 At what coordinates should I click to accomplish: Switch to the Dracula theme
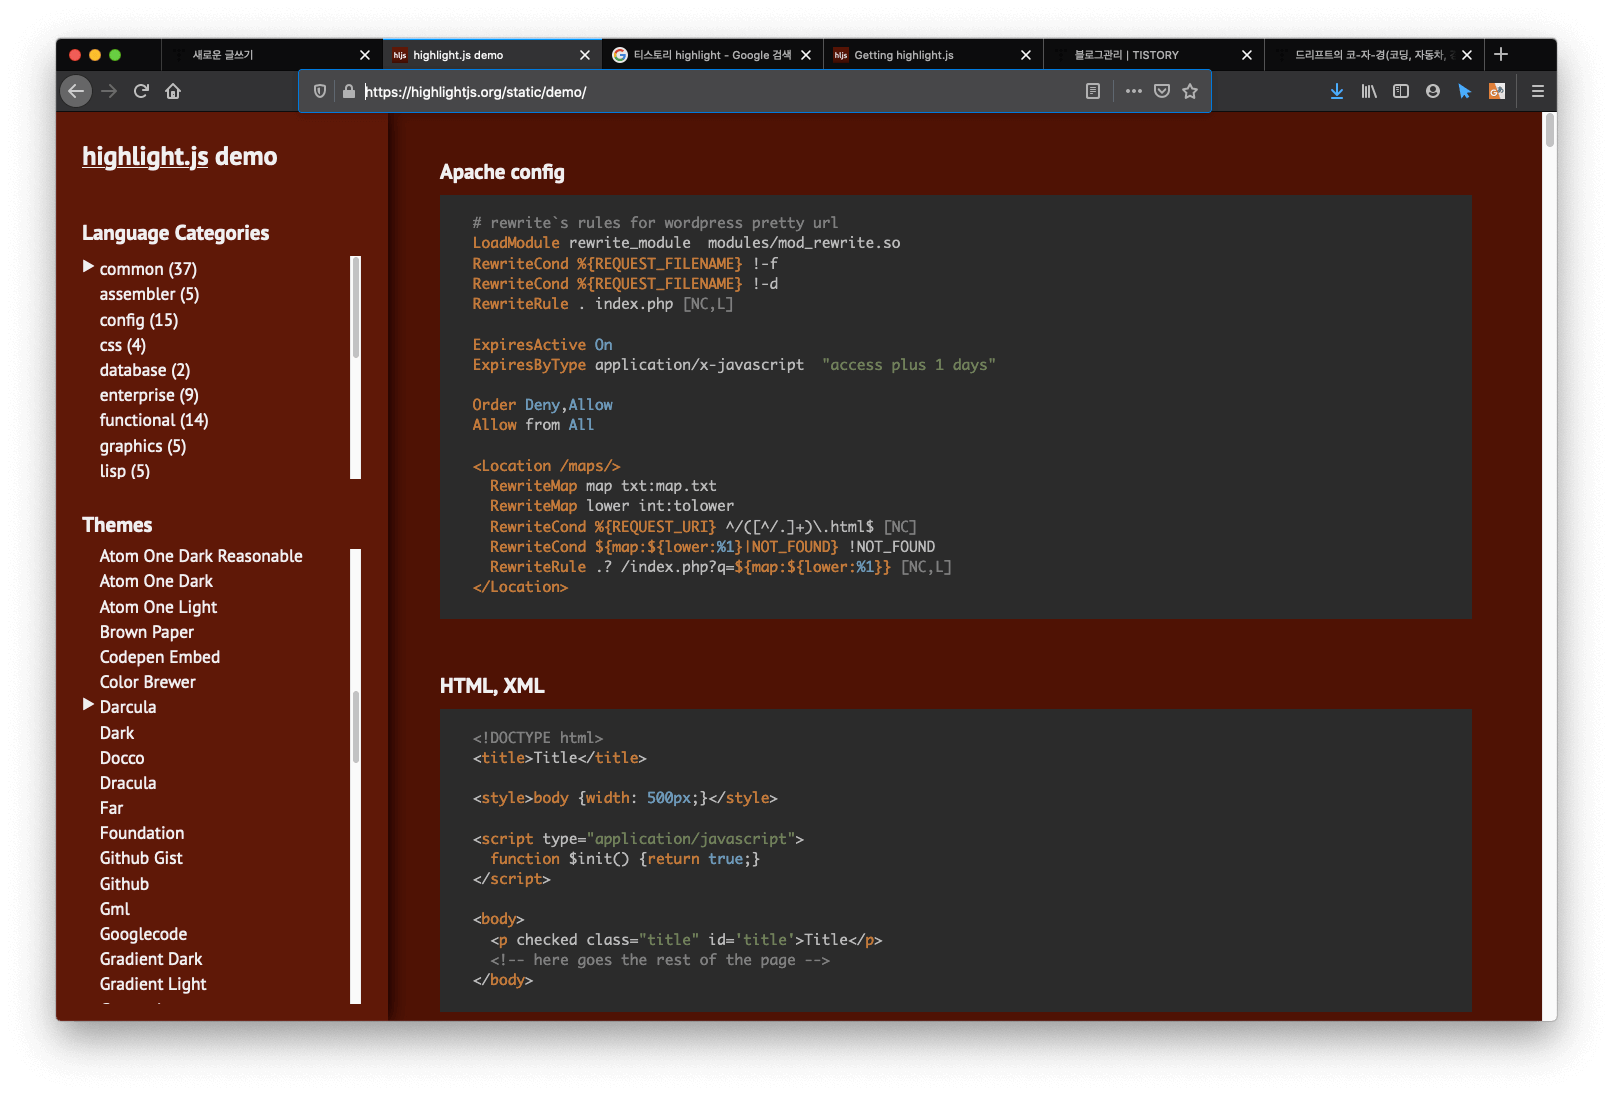click(x=128, y=783)
